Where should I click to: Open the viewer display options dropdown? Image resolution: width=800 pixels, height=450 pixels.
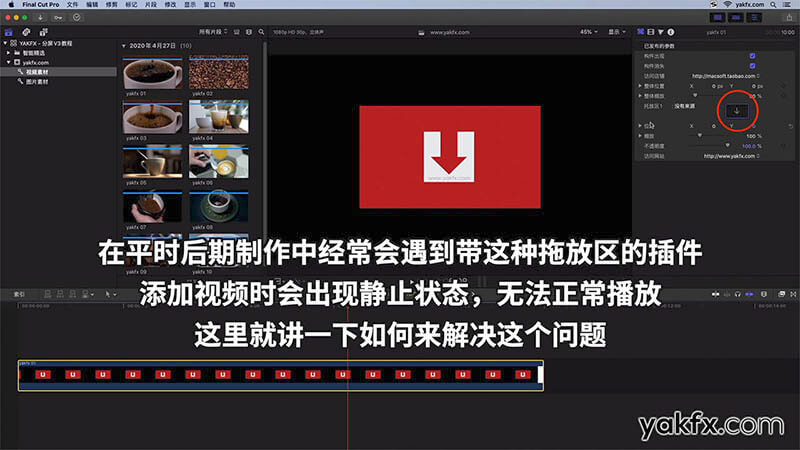pos(617,32)
